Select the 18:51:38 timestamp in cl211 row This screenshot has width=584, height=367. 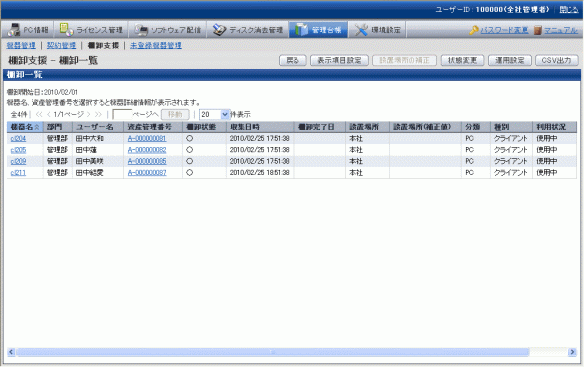pyautogui.click(x=260, y=173)
